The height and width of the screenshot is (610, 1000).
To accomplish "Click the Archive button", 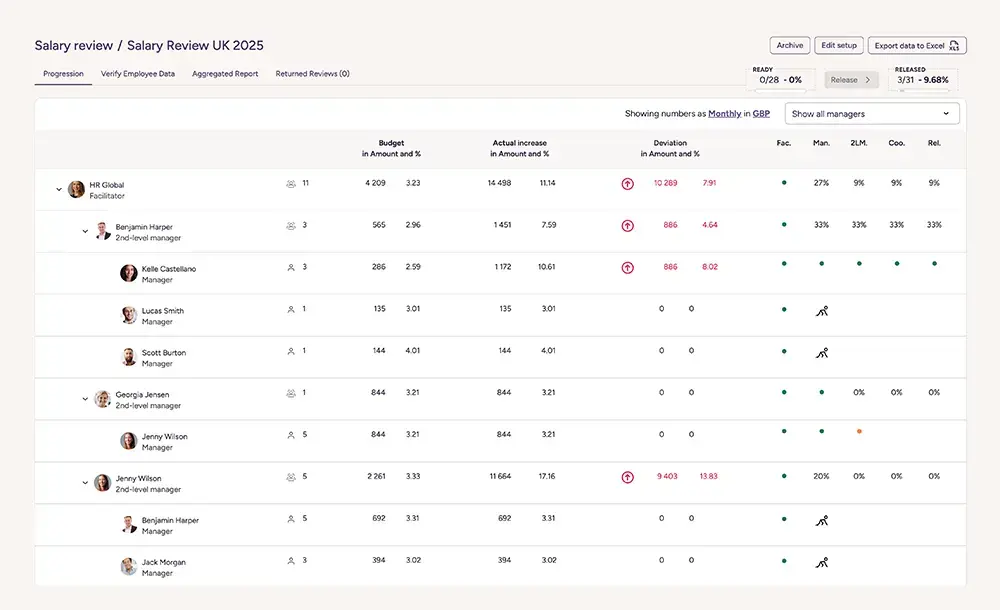I will [x=790, y=46].
